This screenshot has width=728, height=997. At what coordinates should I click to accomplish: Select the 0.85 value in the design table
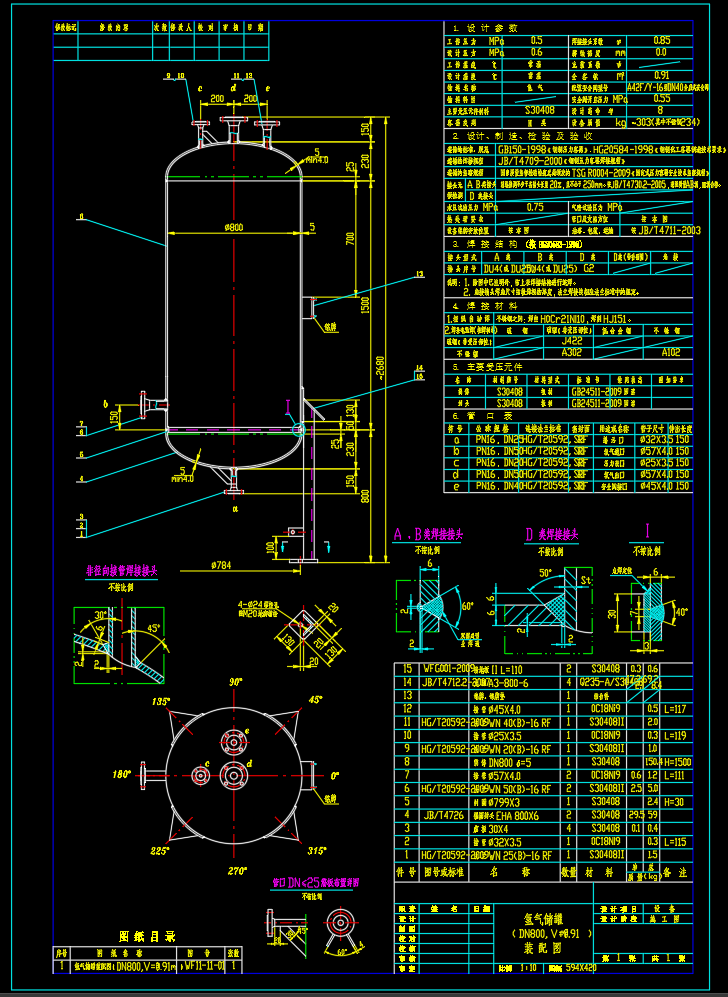pos(662,40)
